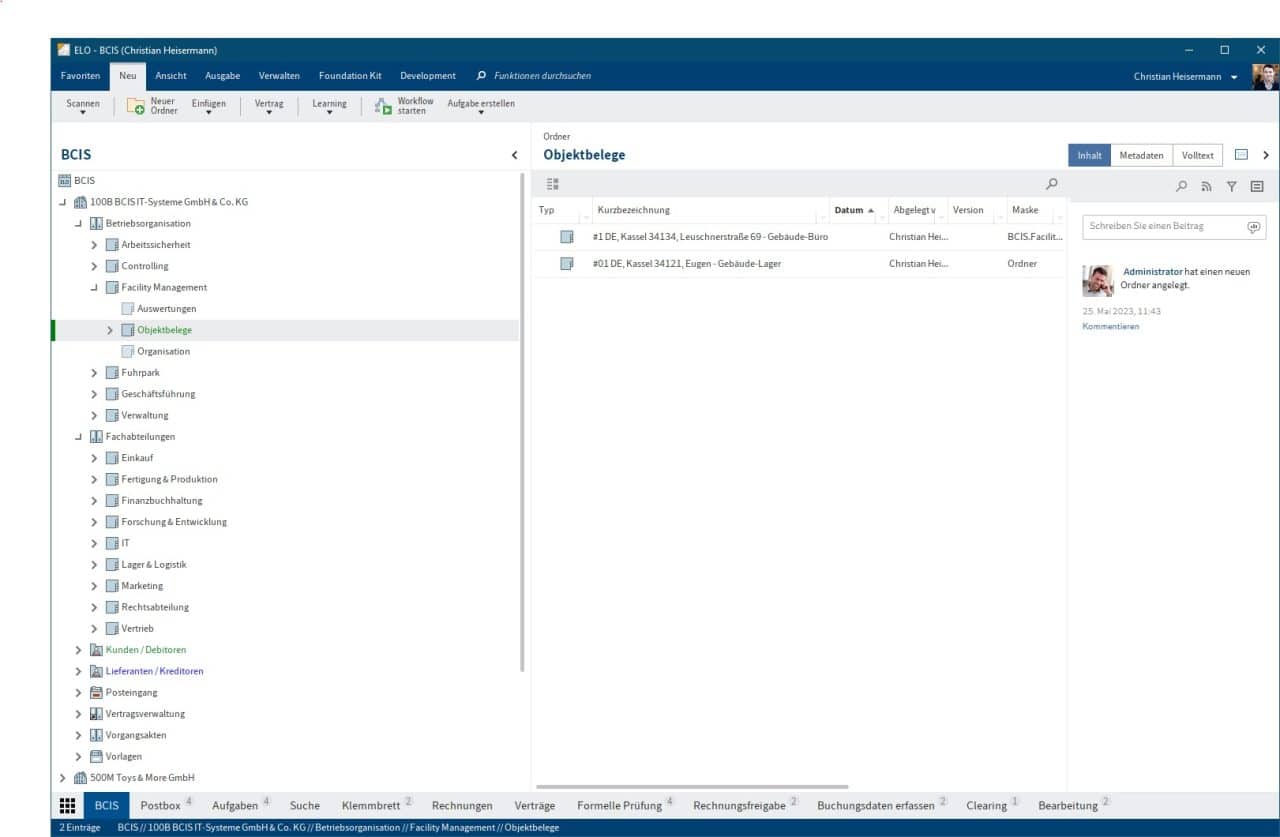Screen dimensions: 1280x837
Task: Click the BCIS archive root icon
Action: point(65,181)
